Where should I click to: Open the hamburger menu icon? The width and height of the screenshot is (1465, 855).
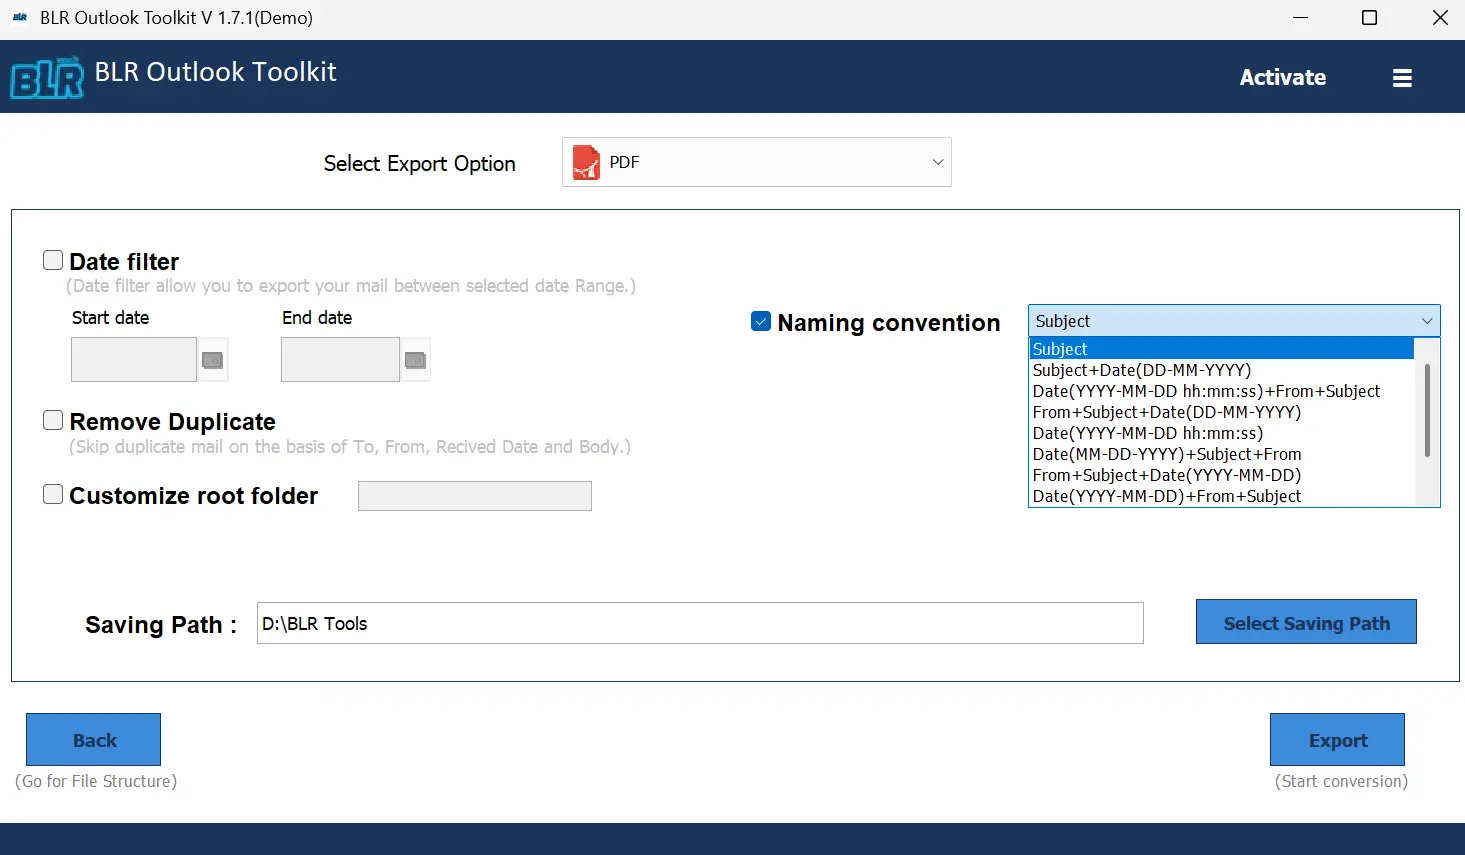click(1402, 77)
